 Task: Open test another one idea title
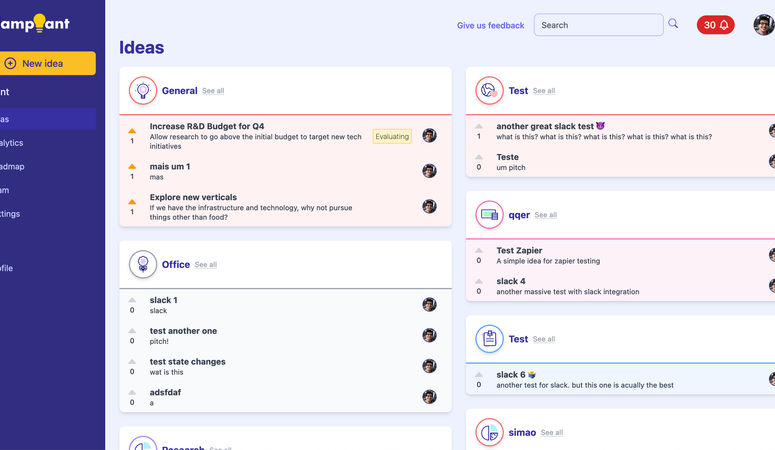click(x=183, y=331)
